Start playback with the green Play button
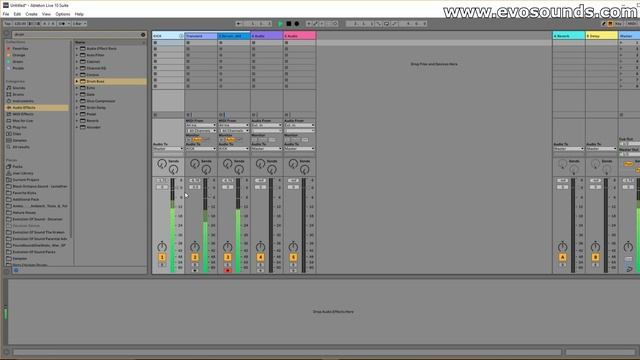Viewport: 640px width, 360px height. point(280,24)
